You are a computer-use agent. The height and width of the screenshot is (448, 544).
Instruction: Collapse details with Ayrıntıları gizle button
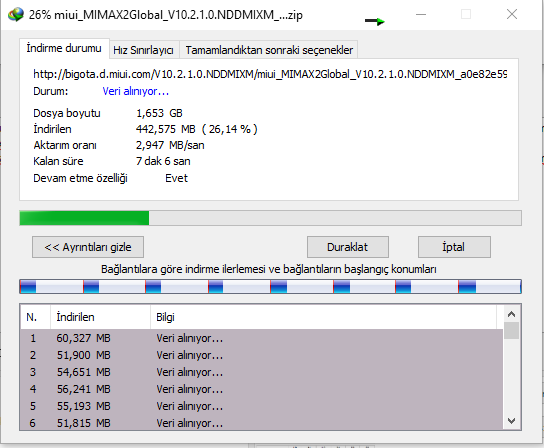pyautogui.click(x=88, y=247)
